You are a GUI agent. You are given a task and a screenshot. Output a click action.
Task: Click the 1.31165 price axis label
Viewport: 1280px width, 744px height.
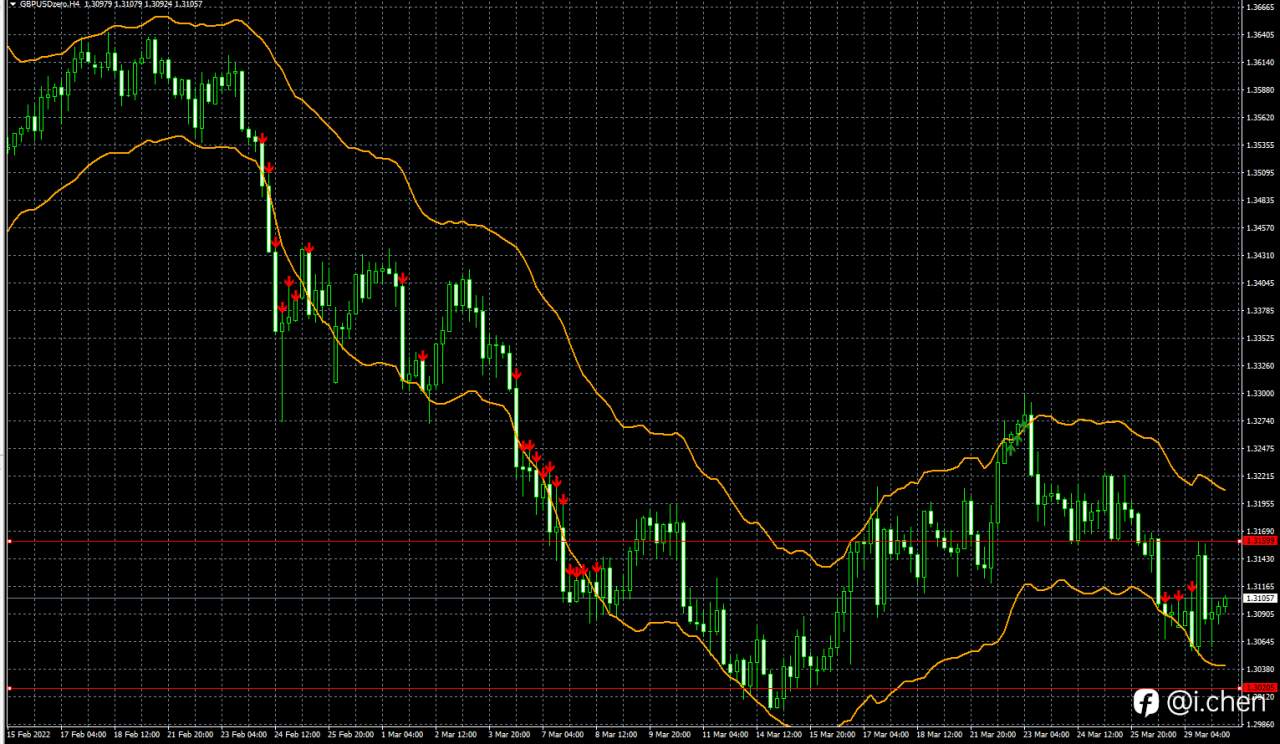pos(1260,587)
